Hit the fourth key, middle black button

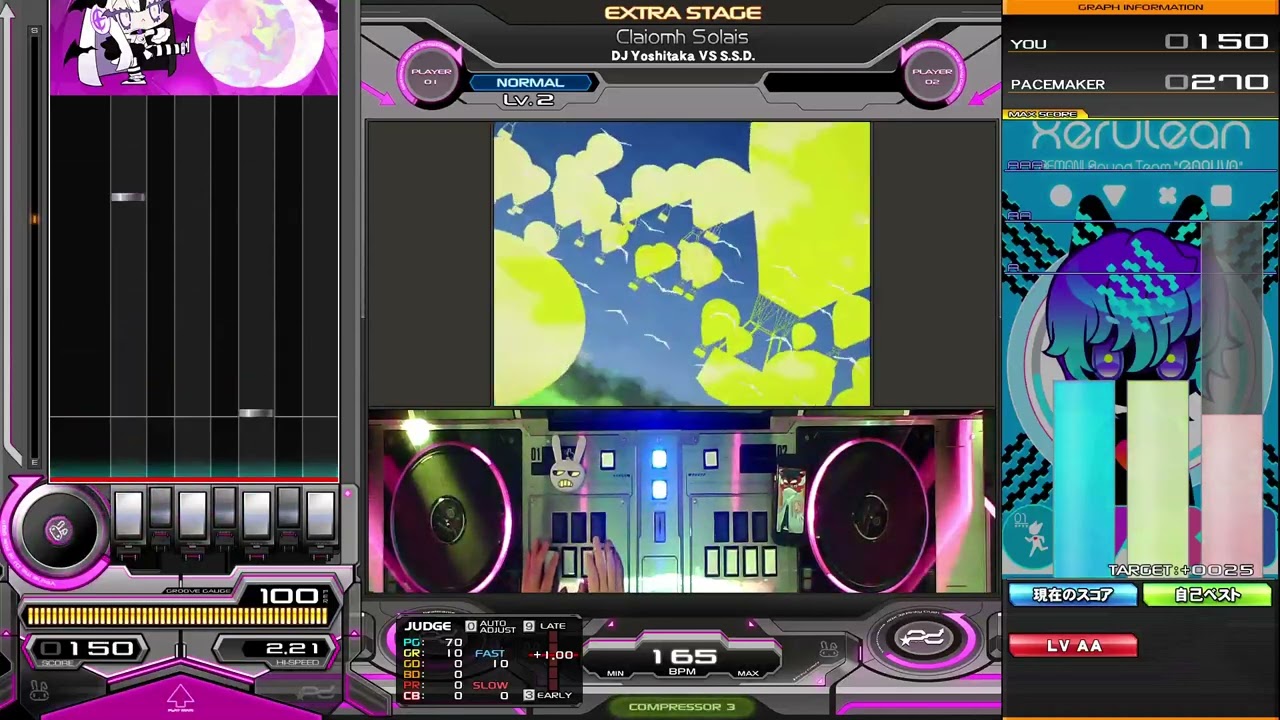pyautogui.click(x=224, y=508)
